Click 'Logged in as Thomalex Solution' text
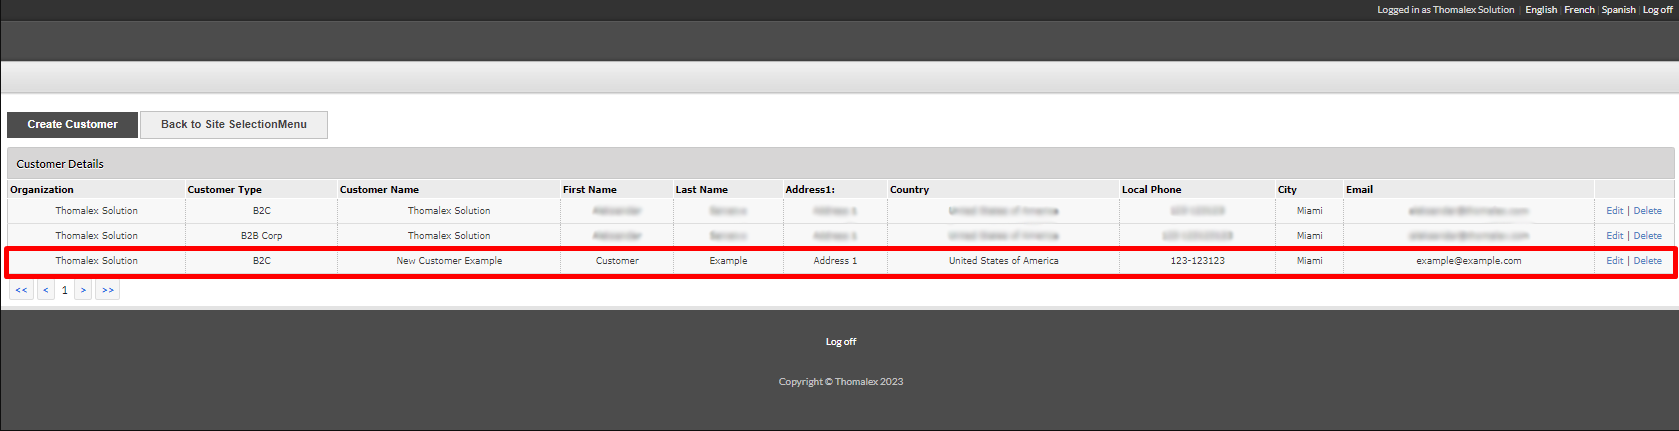 click(1445, 10)
